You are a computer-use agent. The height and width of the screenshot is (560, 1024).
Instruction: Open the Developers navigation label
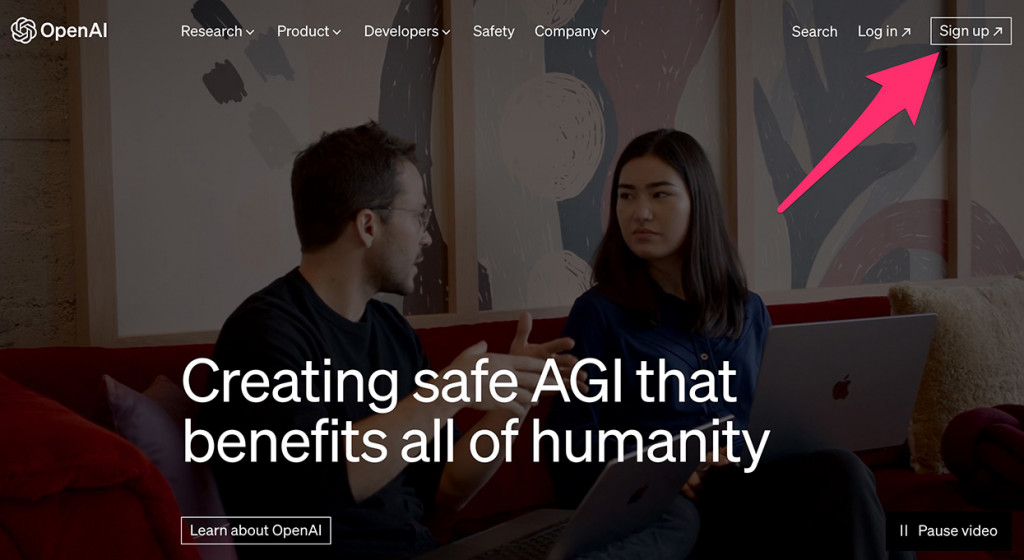pyautogui.click(x=401, y=31)
